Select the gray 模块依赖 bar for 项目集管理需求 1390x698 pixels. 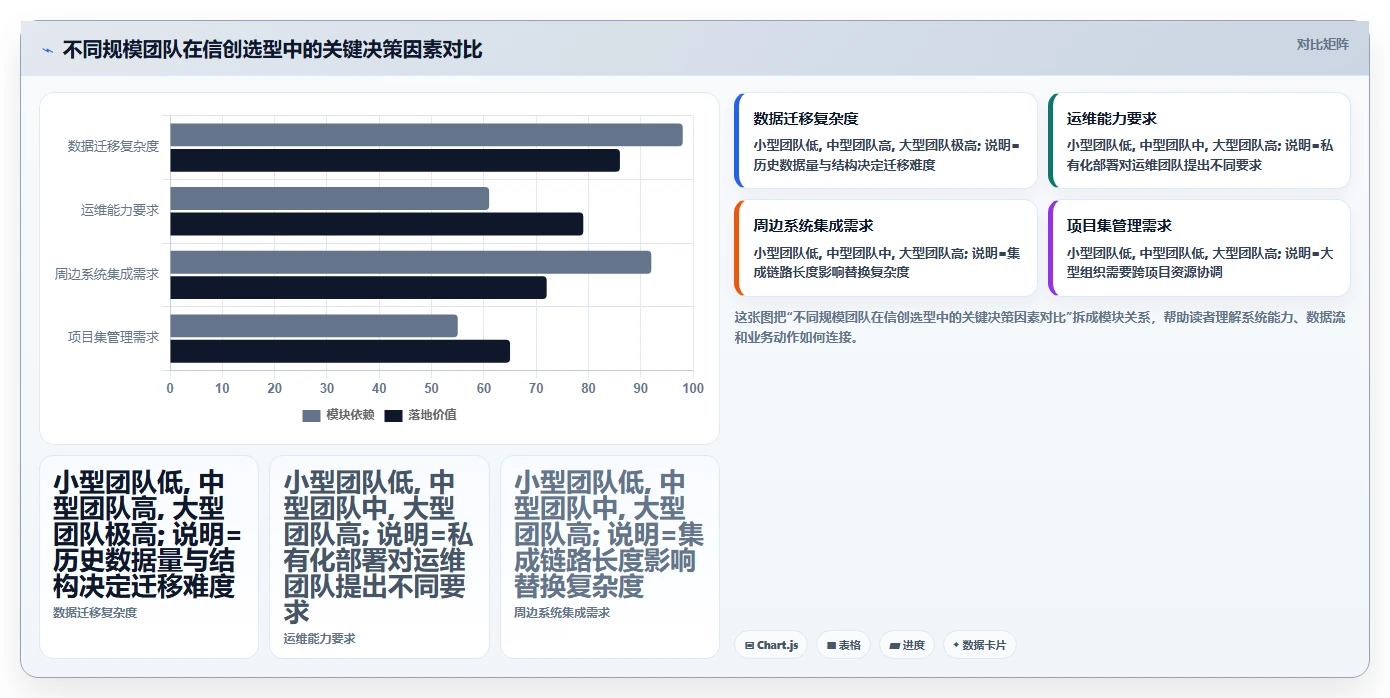click(x=314, y=326)
